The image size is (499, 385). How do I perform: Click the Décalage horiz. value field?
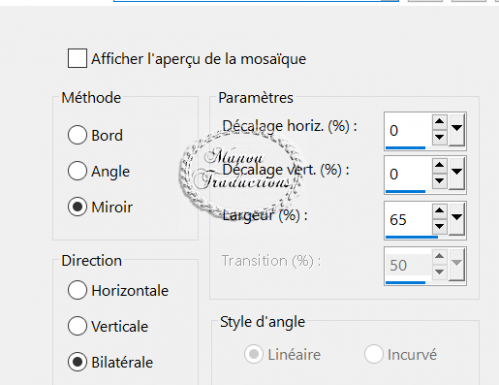point(409,130)
